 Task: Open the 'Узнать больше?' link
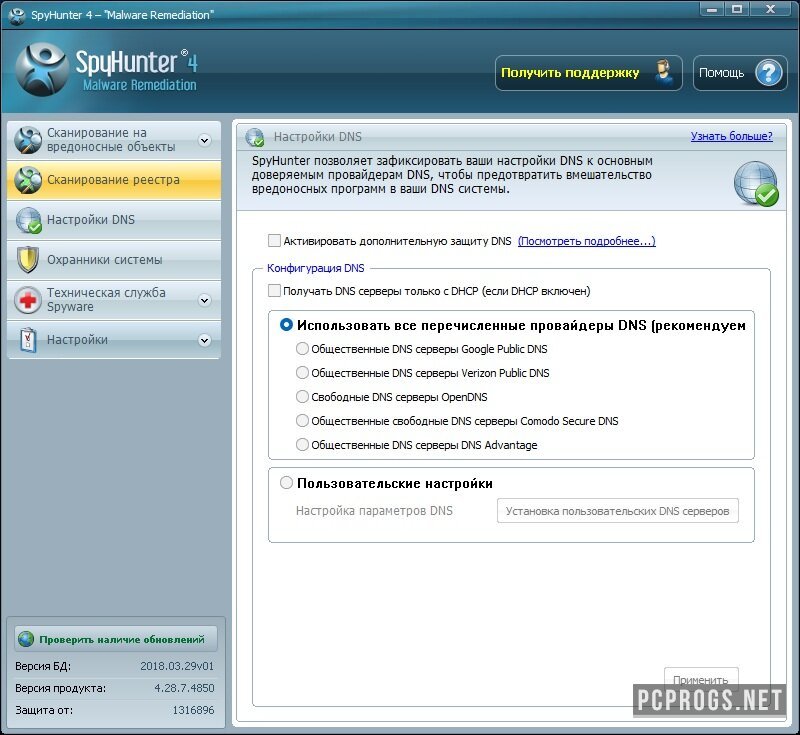pyautogui.click(x=731, y=137)
